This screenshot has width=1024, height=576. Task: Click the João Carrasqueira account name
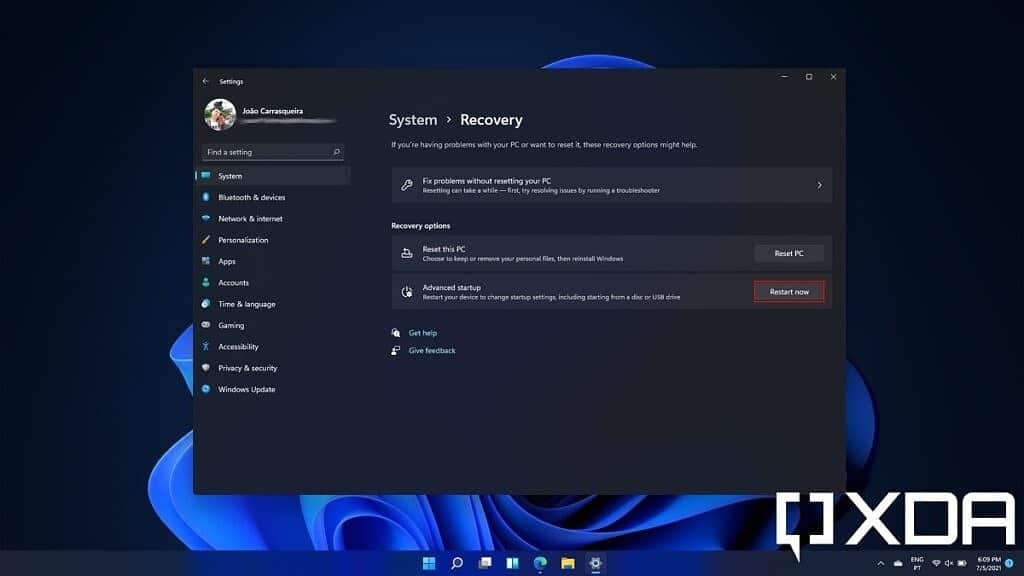pos(273,111)
